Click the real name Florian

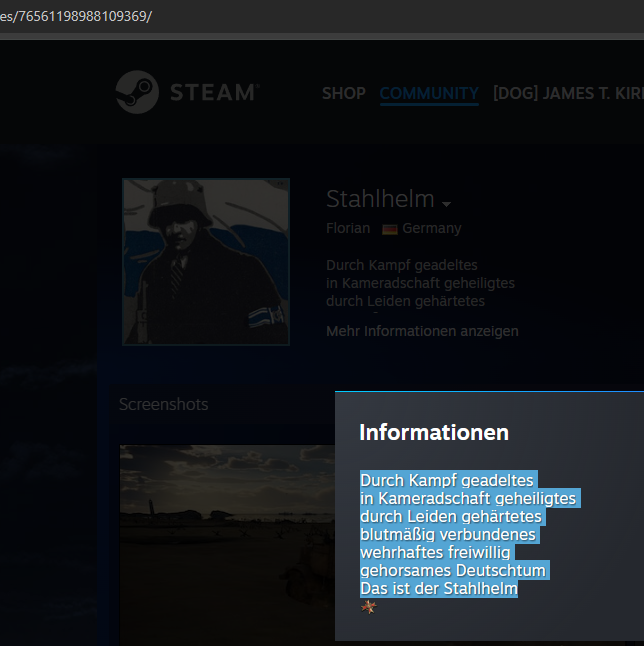pyautogui.click(x=348, y=228)
